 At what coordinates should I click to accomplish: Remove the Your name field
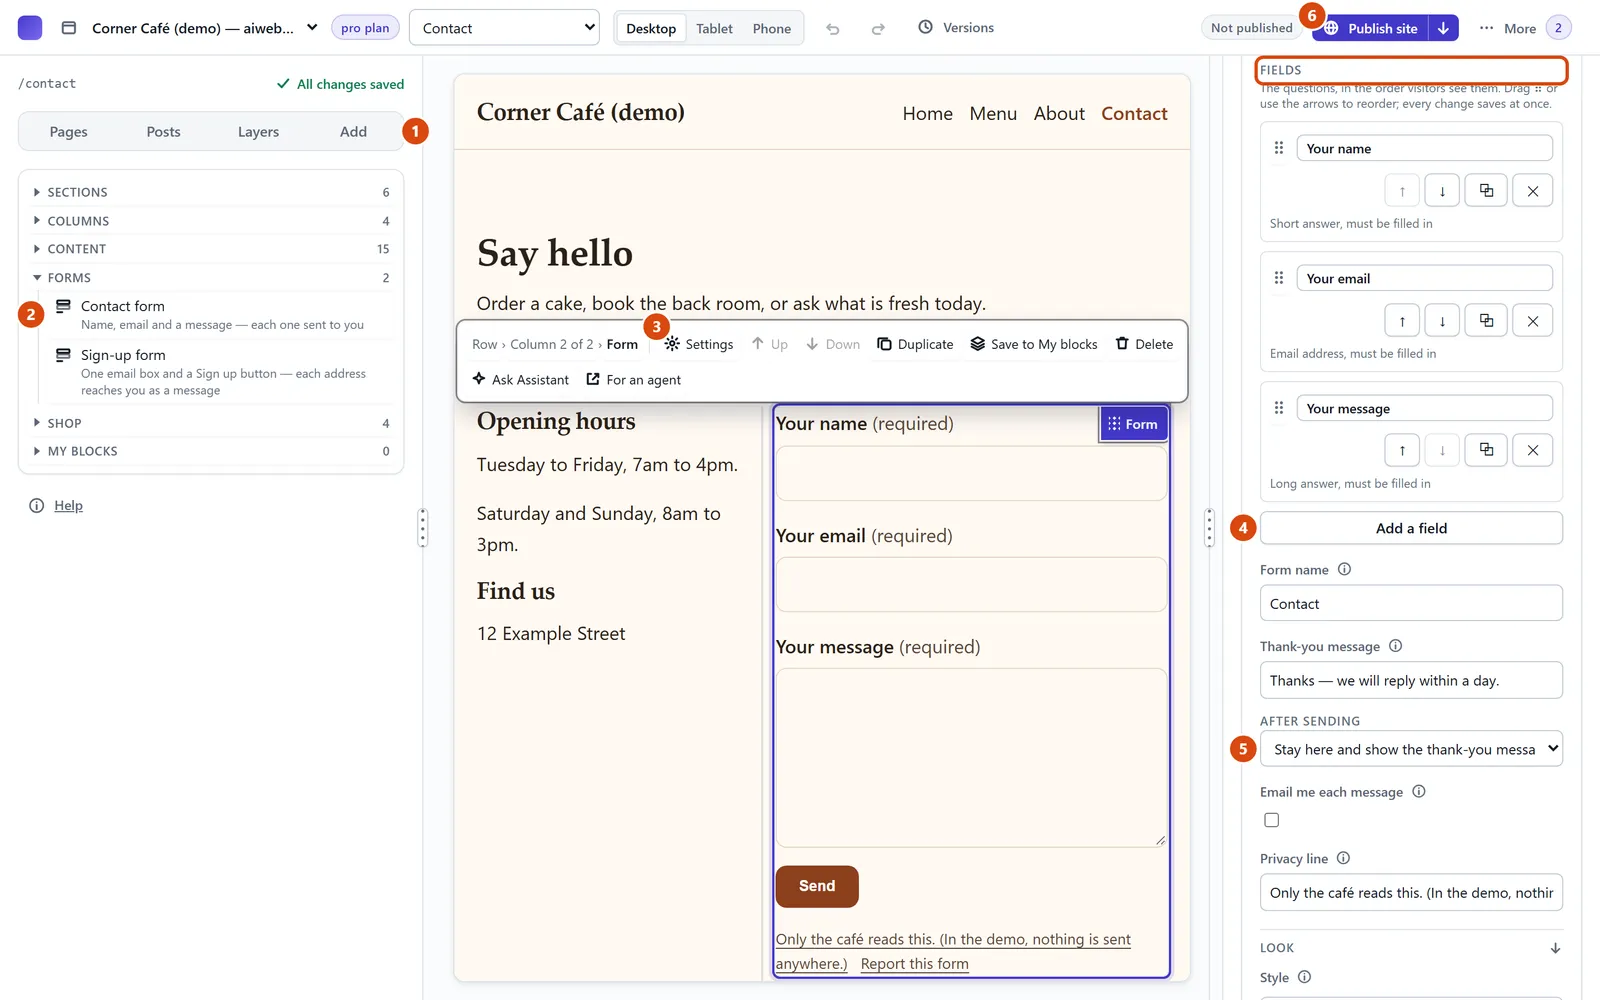tap(1533, 191)
